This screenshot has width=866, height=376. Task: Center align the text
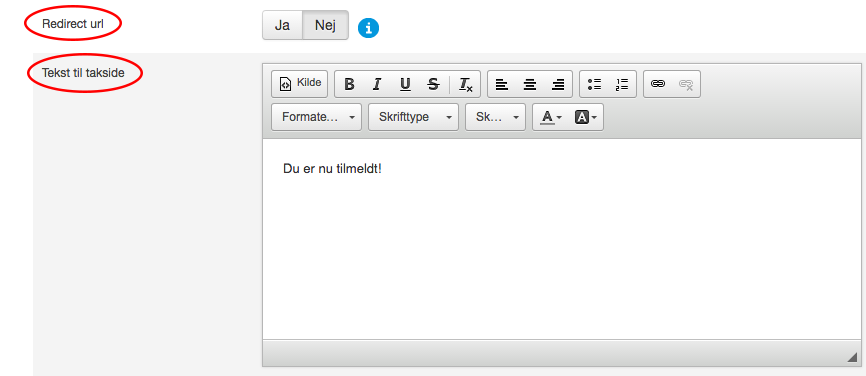click(x=530, y=84)
